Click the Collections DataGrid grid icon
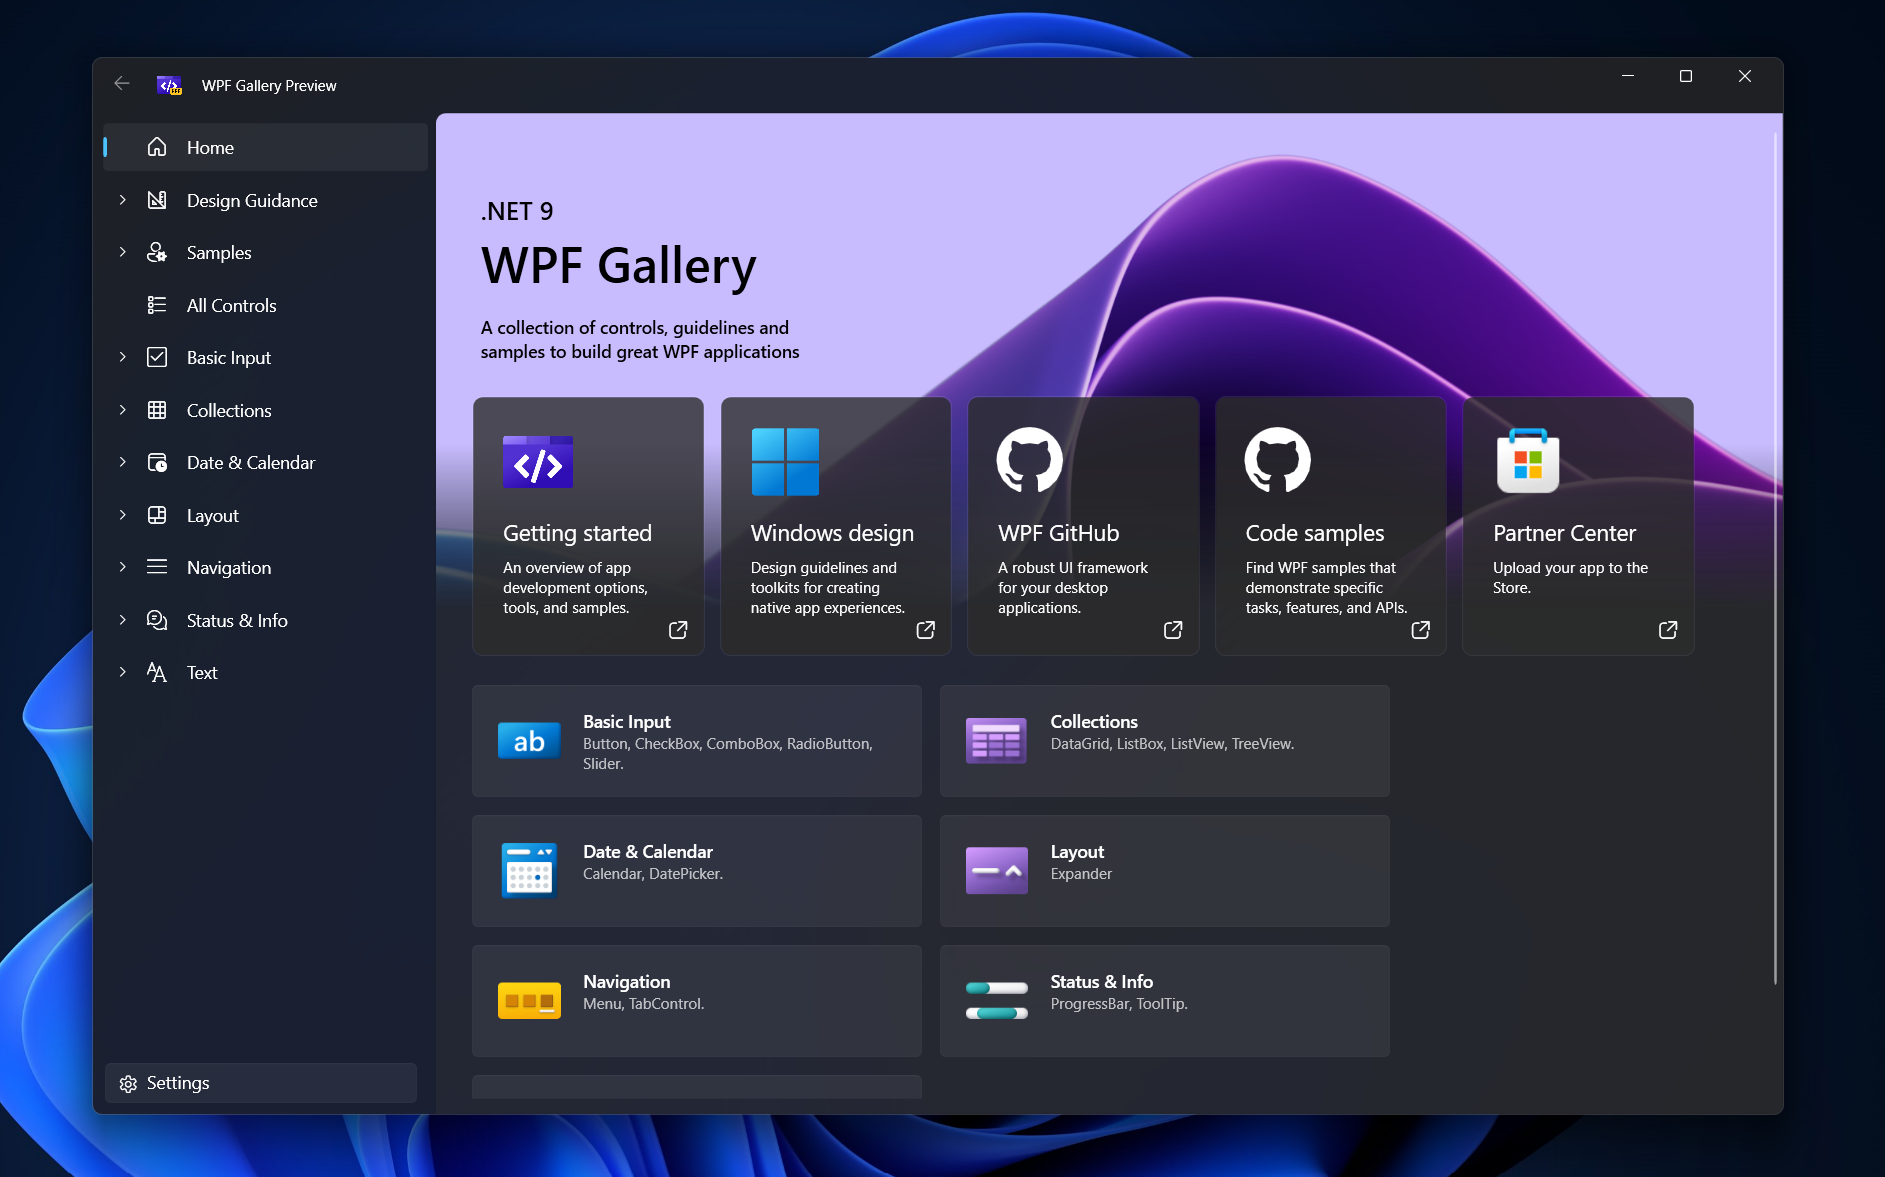This screenshot has height=1177, width=1885. 996,740
